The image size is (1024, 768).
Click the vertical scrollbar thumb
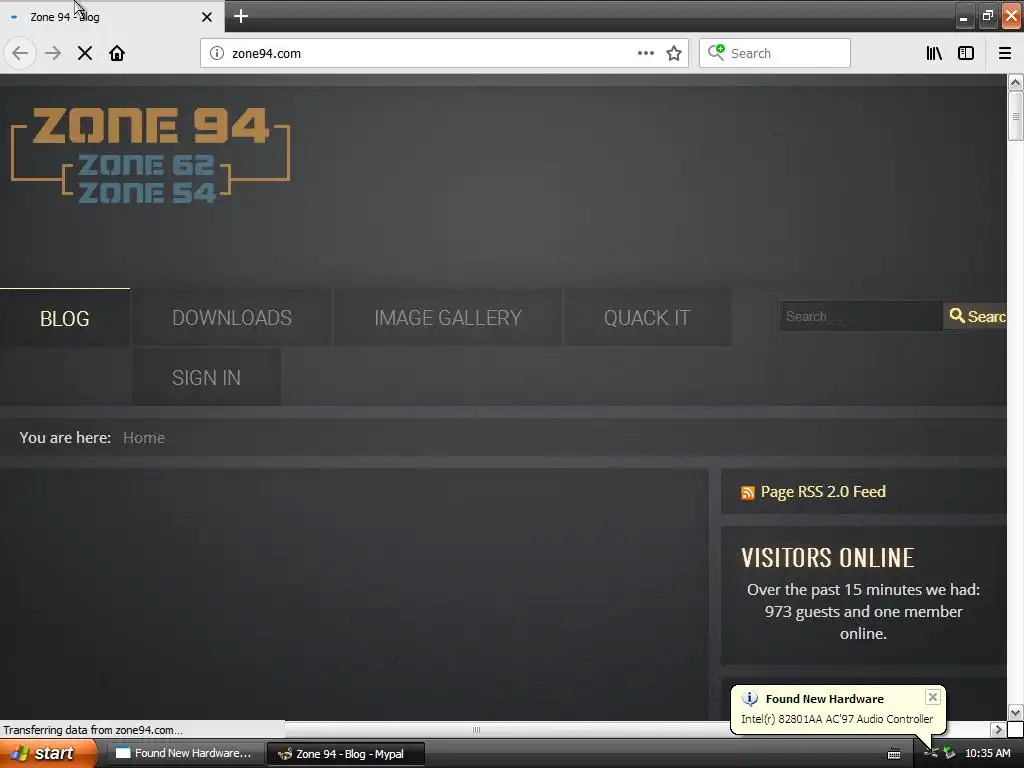click(x=1015, y=116)
